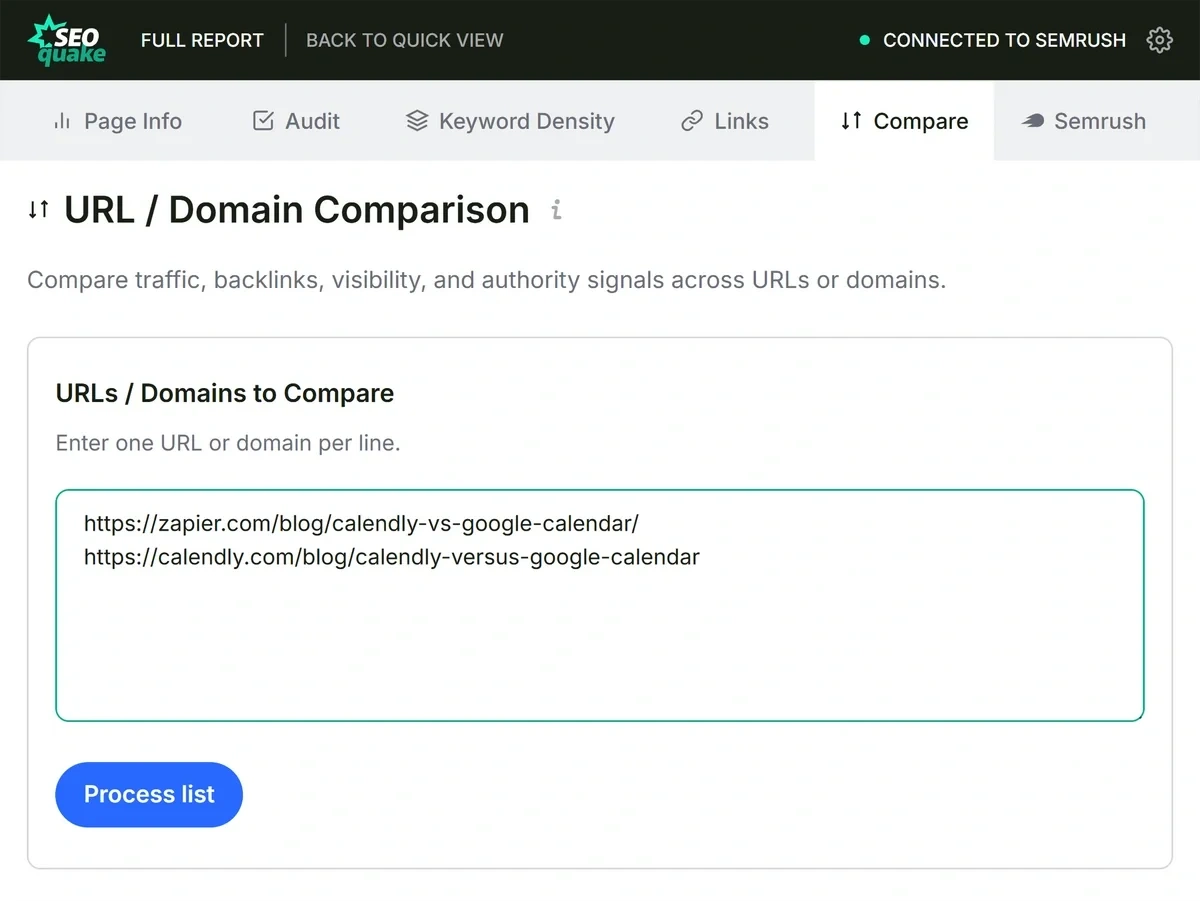Click the layers icon on Keyword Density
Viewport: 1200px width, 901px height.
click(x=417, y=121)
